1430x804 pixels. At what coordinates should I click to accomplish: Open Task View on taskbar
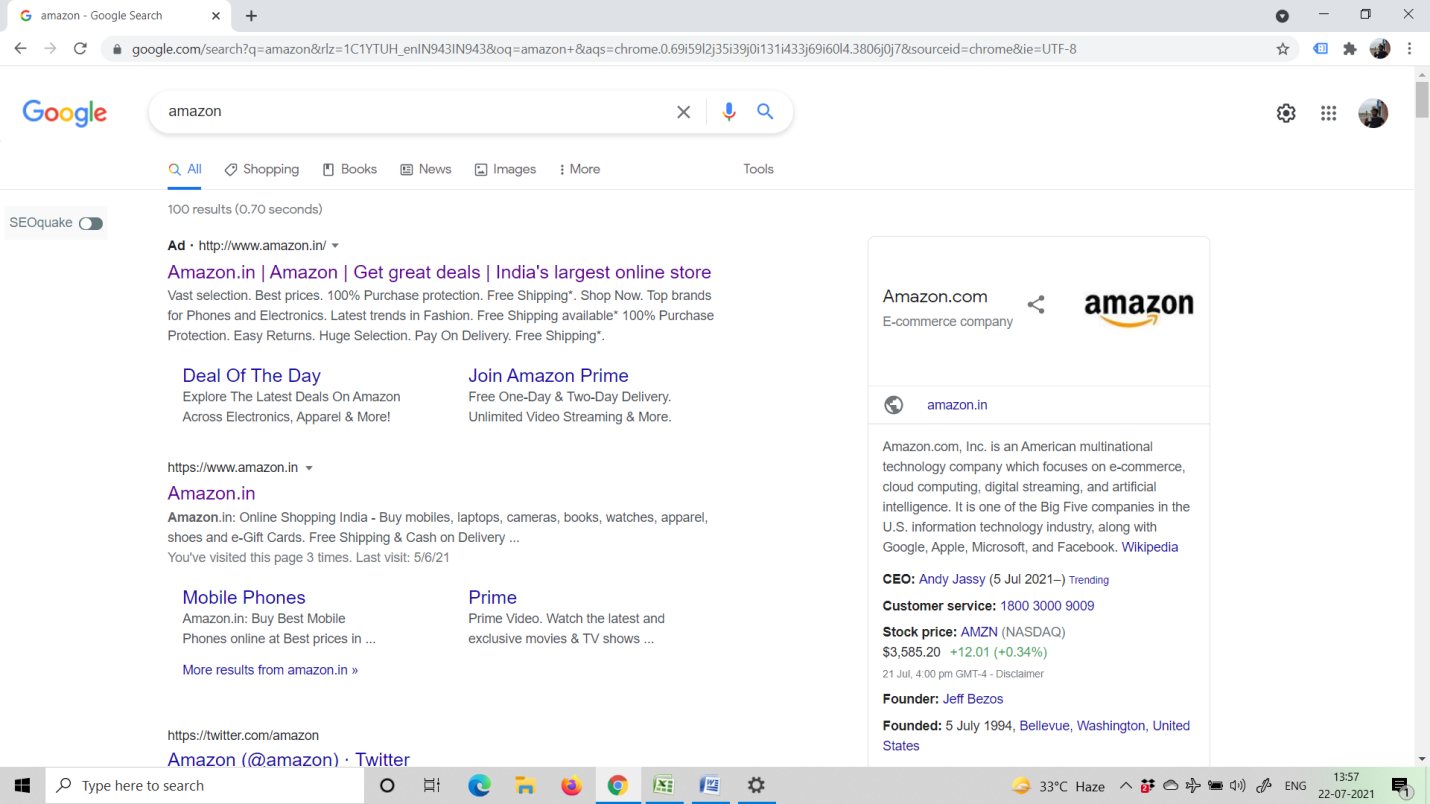pos(432,786)
